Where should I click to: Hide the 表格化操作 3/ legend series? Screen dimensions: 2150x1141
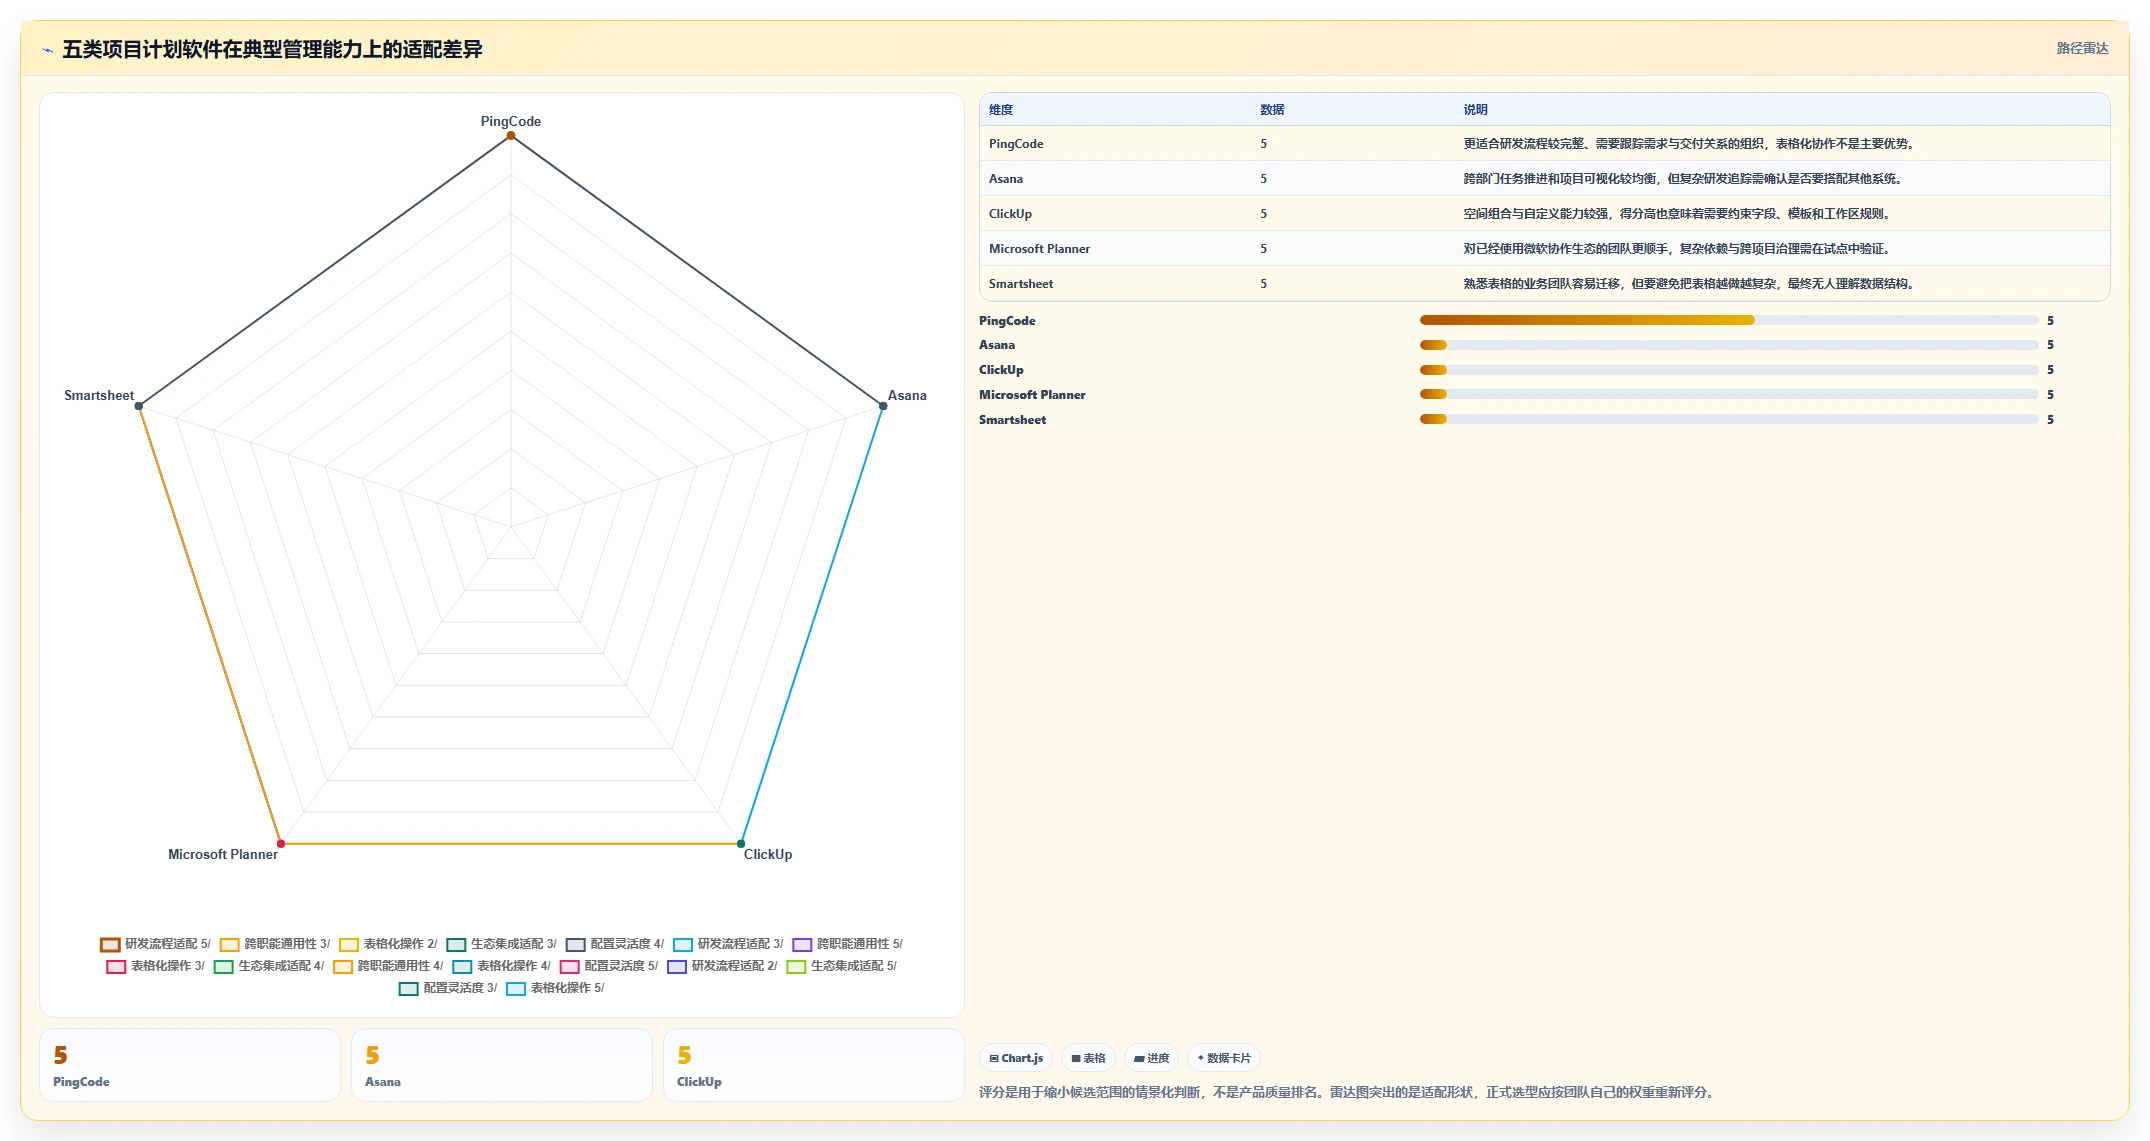155,966
